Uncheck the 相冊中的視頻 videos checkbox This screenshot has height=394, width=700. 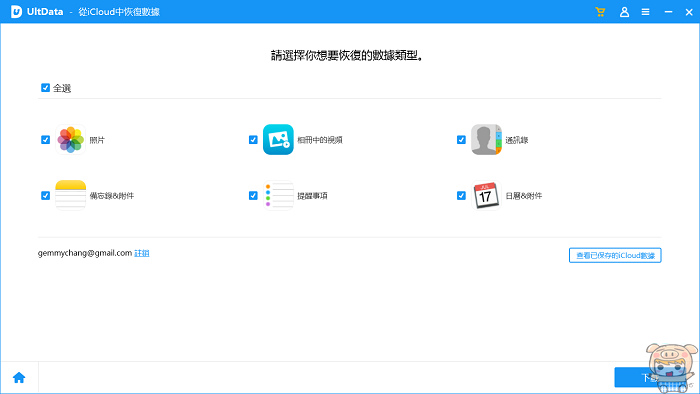tap(253, 140)
